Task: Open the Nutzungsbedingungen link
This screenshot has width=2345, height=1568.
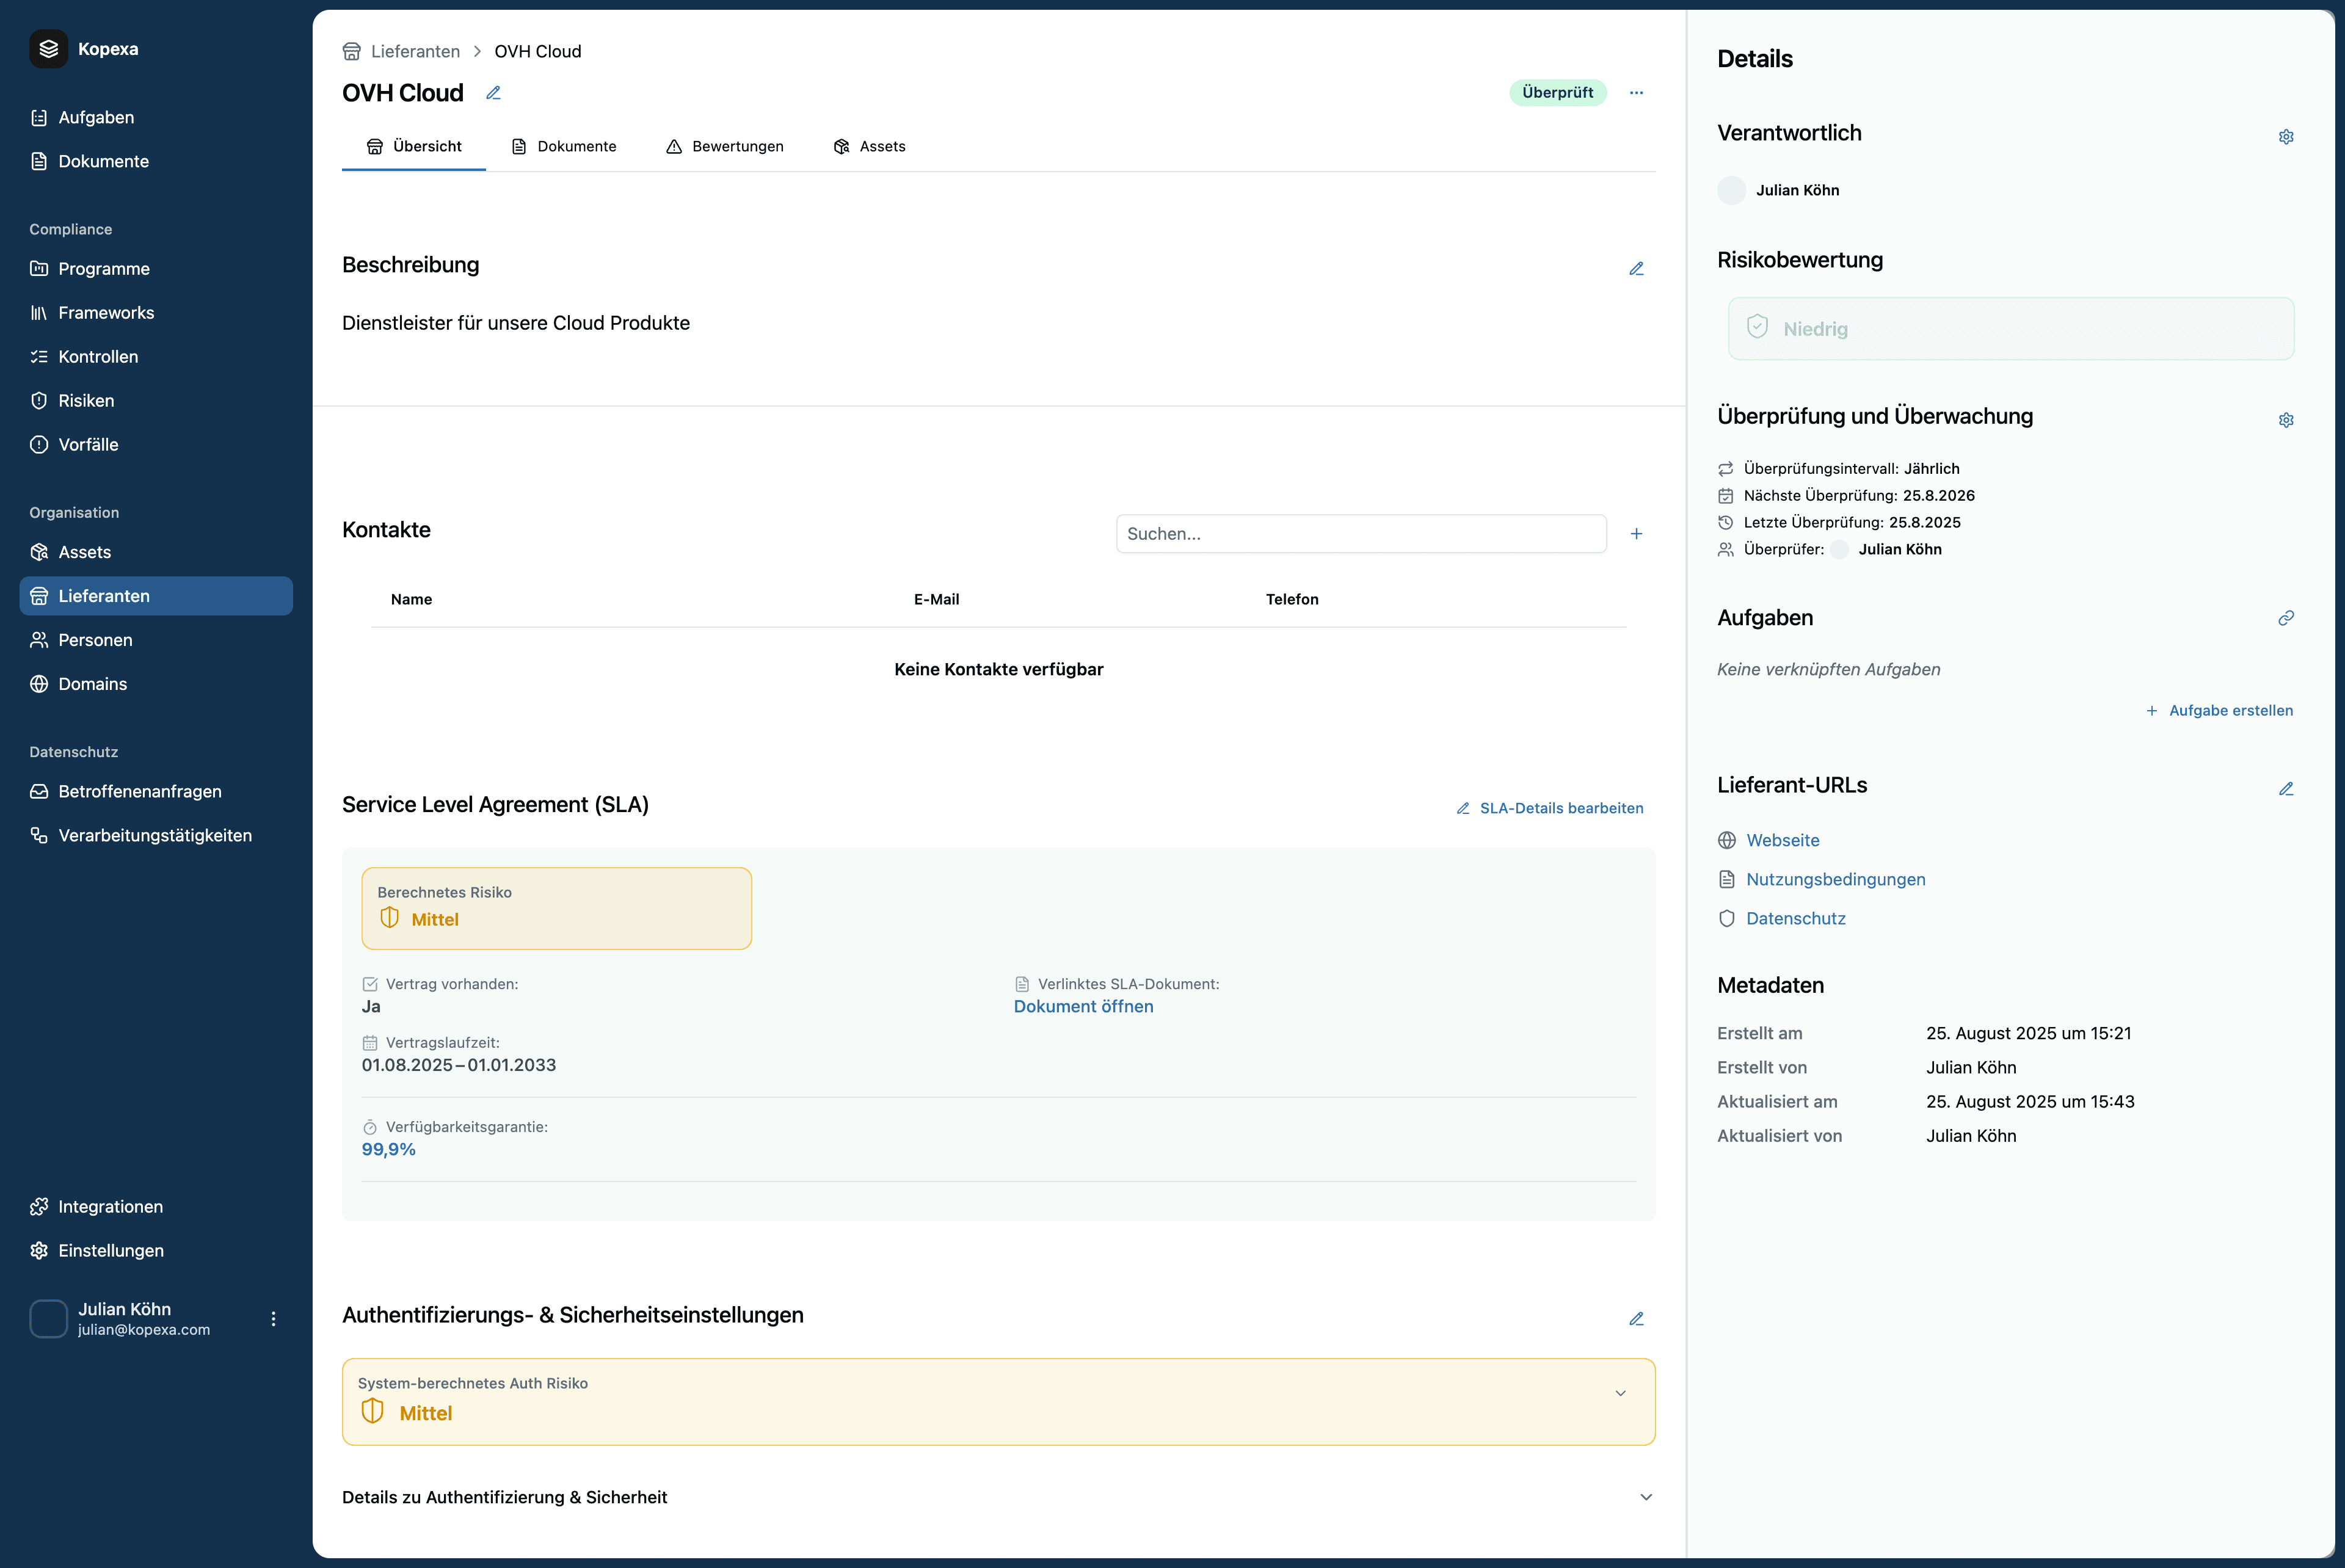Action: tap(1835, 880)
